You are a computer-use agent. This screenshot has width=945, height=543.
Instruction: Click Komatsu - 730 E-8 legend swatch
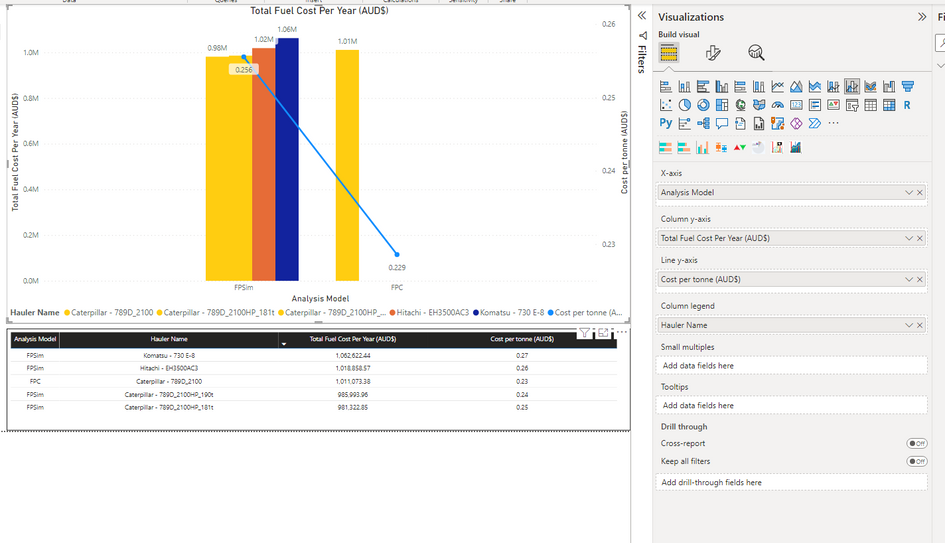point(476,313)
